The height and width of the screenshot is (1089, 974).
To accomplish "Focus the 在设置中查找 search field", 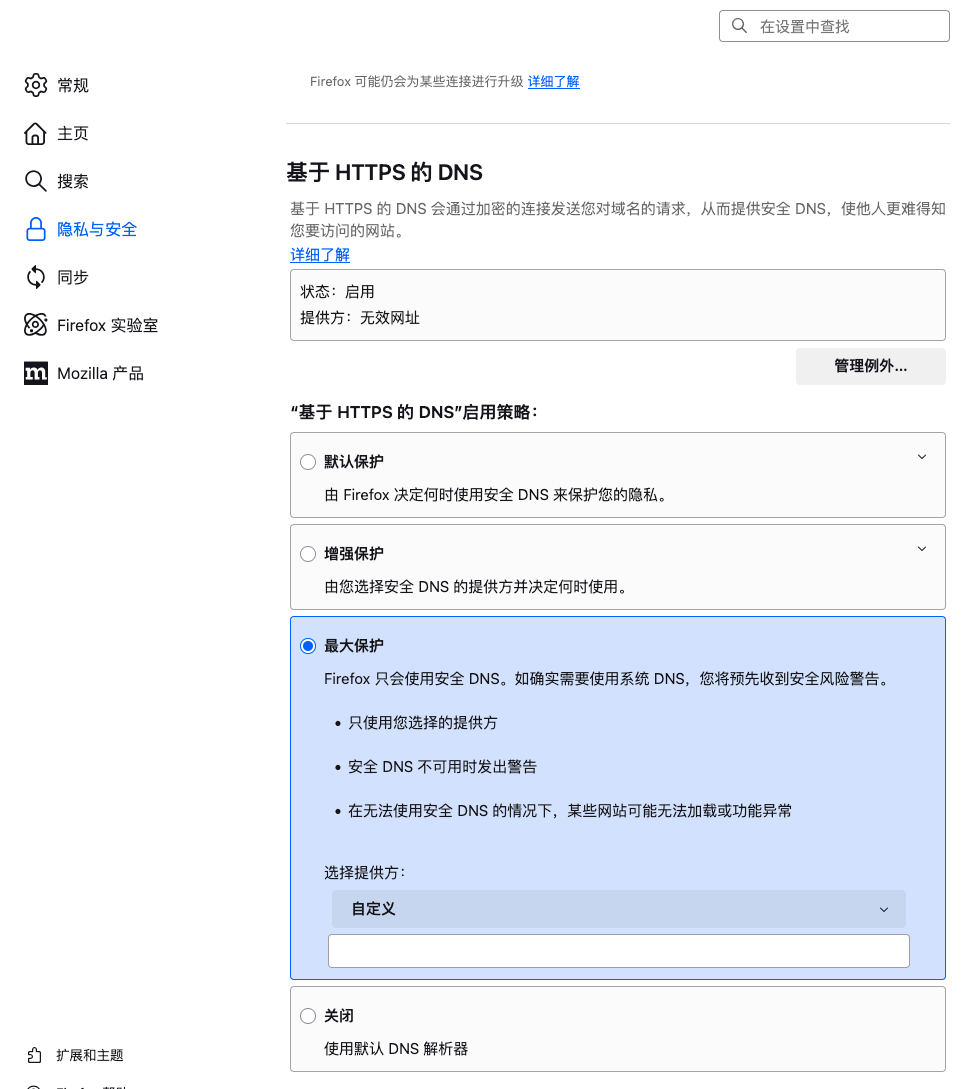I will tap(834, 26).
